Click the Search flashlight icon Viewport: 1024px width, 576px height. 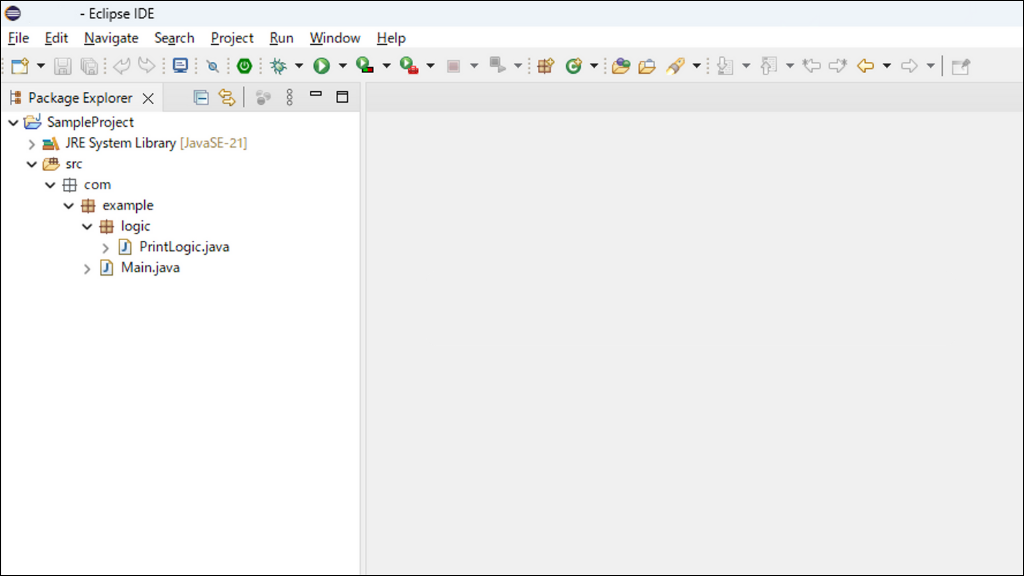click(676, 66)
